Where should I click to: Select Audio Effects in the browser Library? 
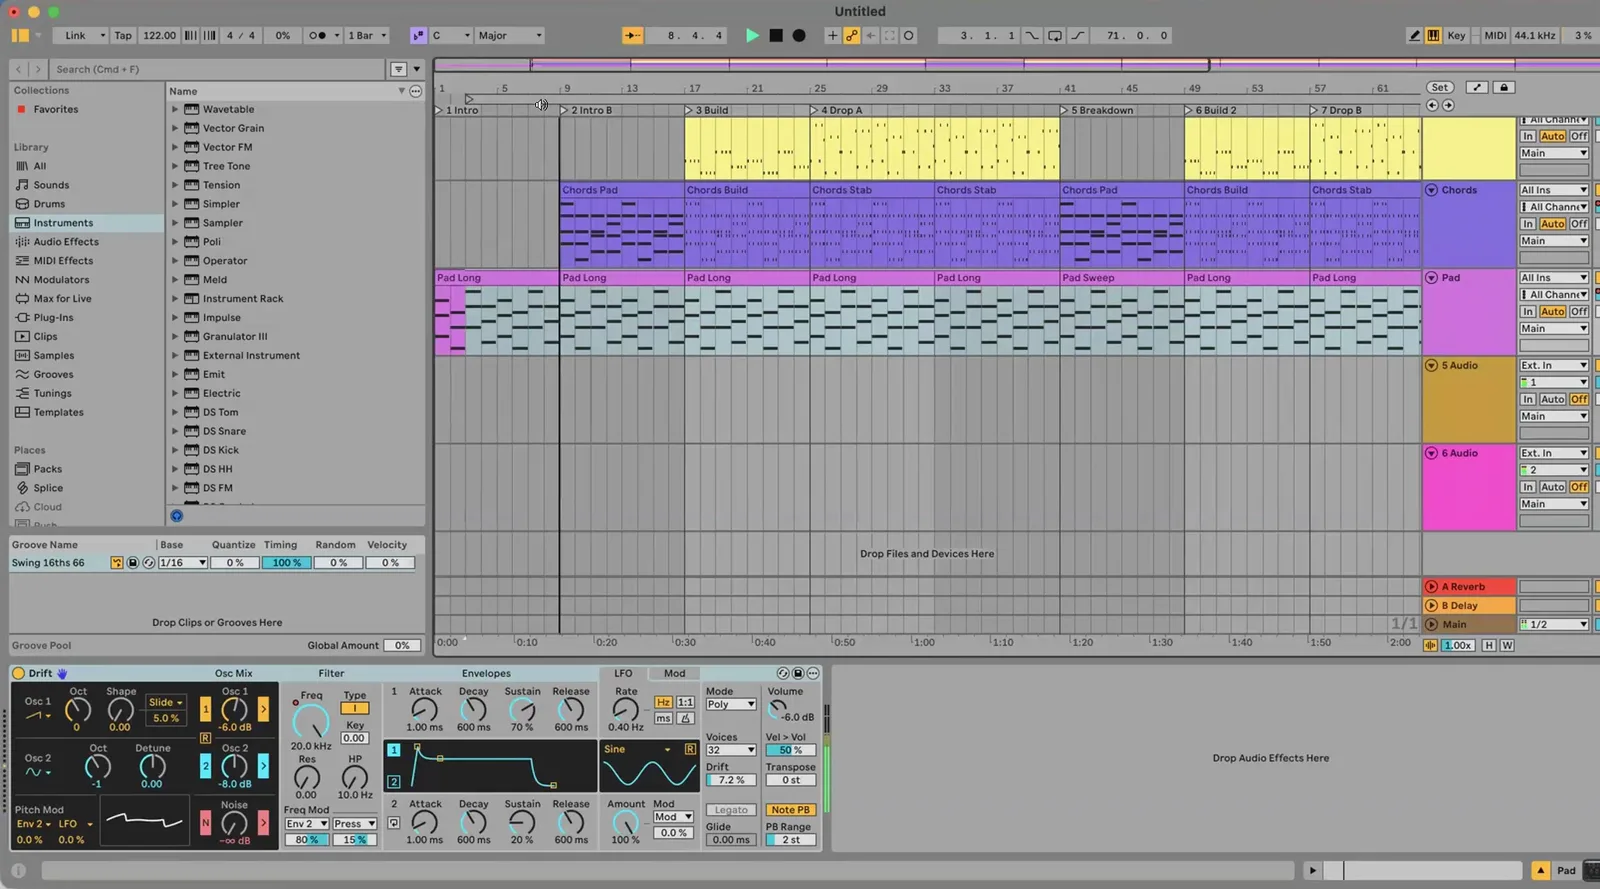66,242
